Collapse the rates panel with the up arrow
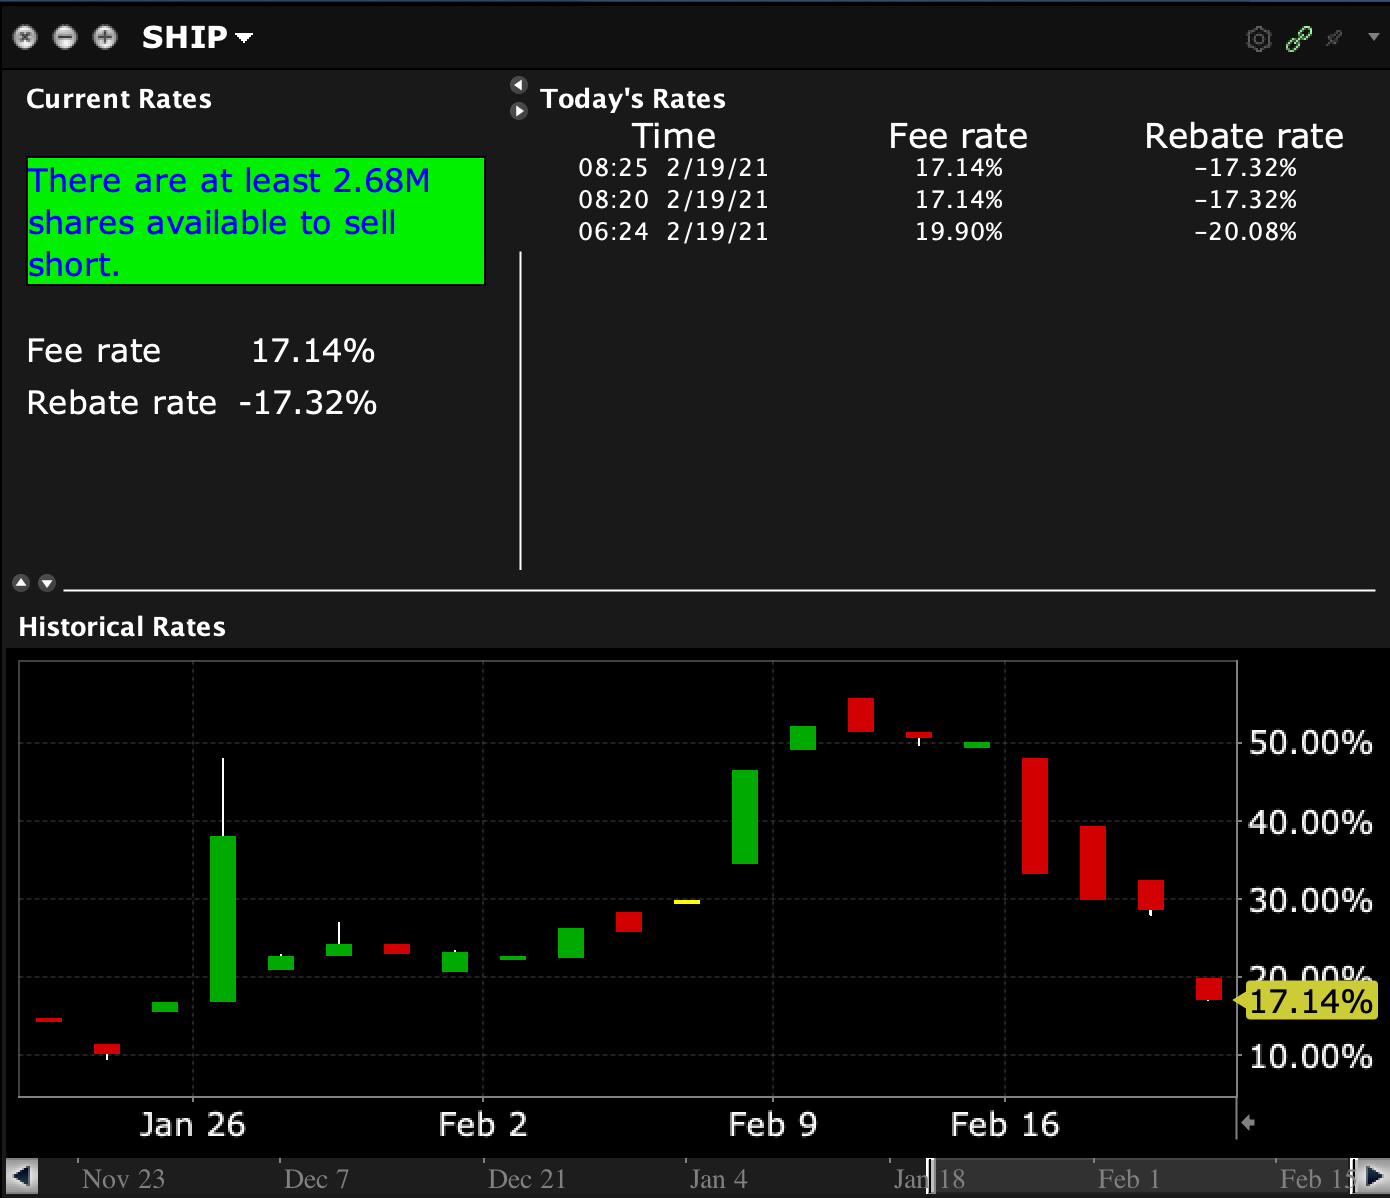Image resolution: width=1390 pixels, height=1198 pixels. pos(21,583)
